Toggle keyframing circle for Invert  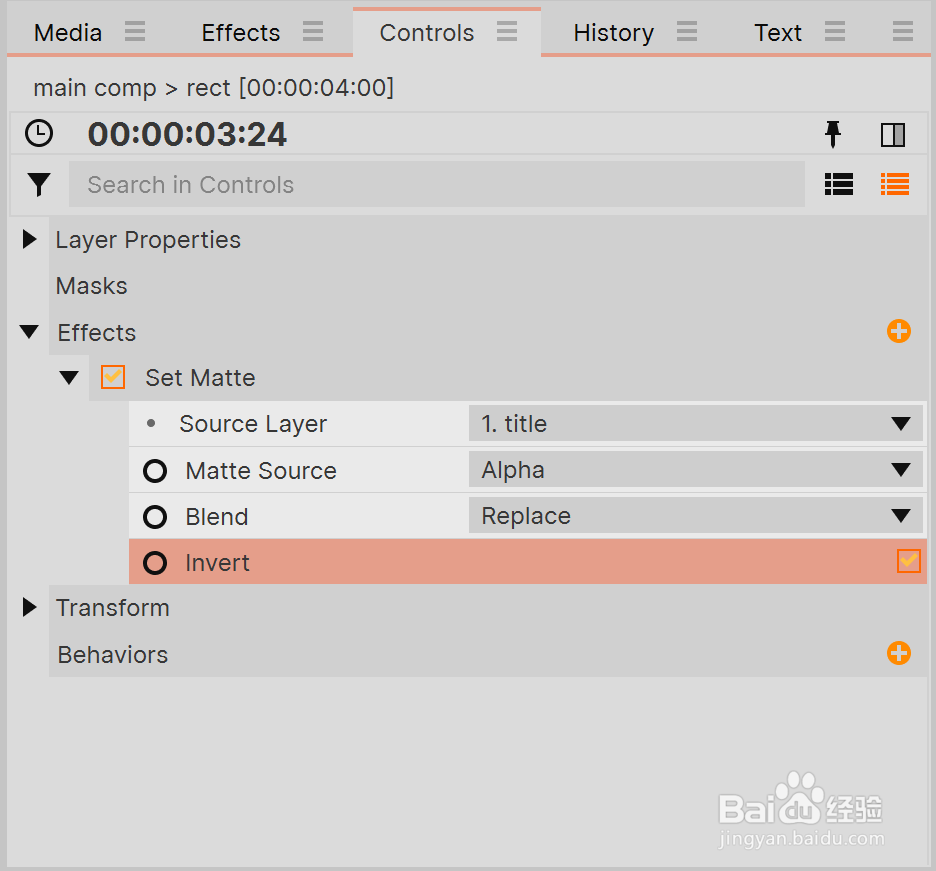(155, 563)
